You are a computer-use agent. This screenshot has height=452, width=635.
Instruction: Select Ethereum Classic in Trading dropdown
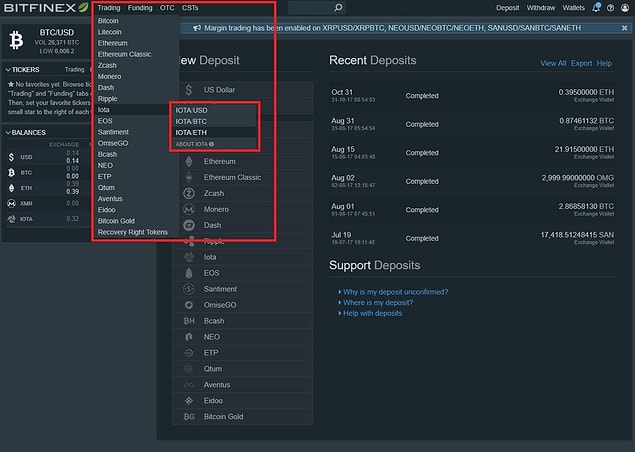[124, 54]
